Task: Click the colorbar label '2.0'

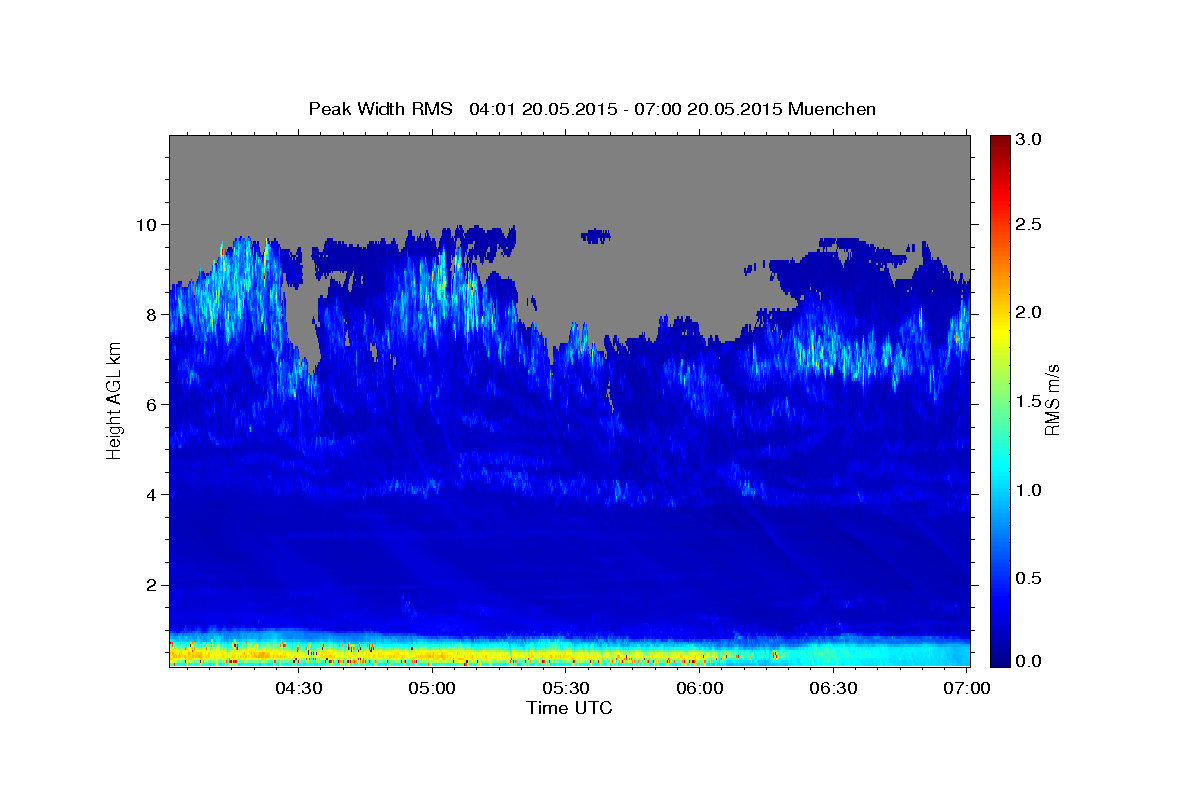Action: 1030,312
